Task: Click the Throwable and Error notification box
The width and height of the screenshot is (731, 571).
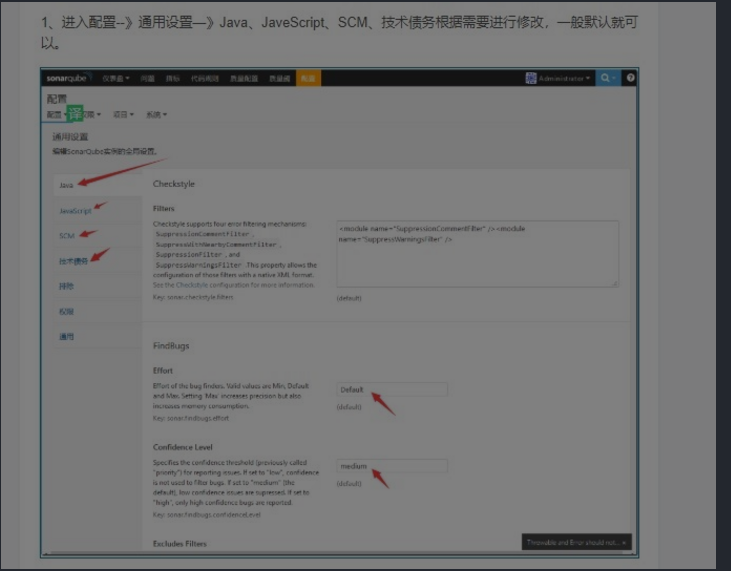Action: (x=576, y=542)
